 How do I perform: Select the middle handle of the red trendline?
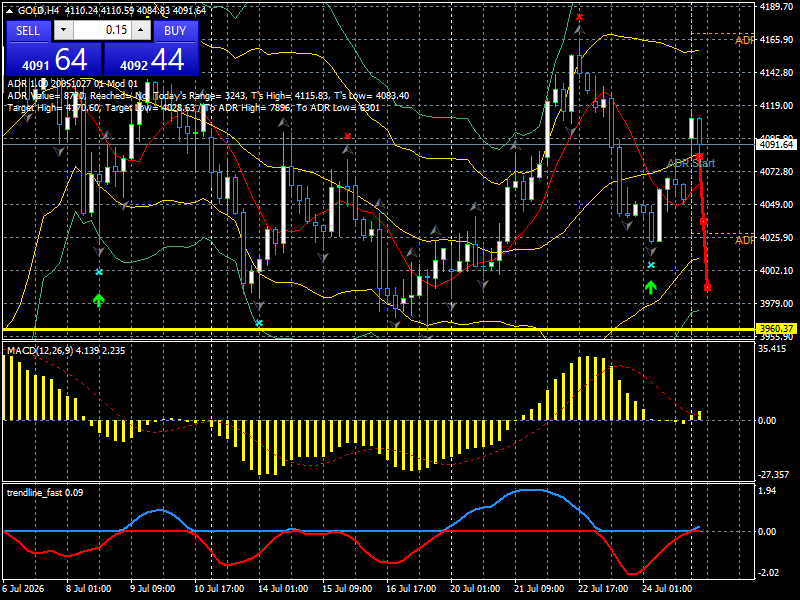pyautogui.click(x=704, y=221)
